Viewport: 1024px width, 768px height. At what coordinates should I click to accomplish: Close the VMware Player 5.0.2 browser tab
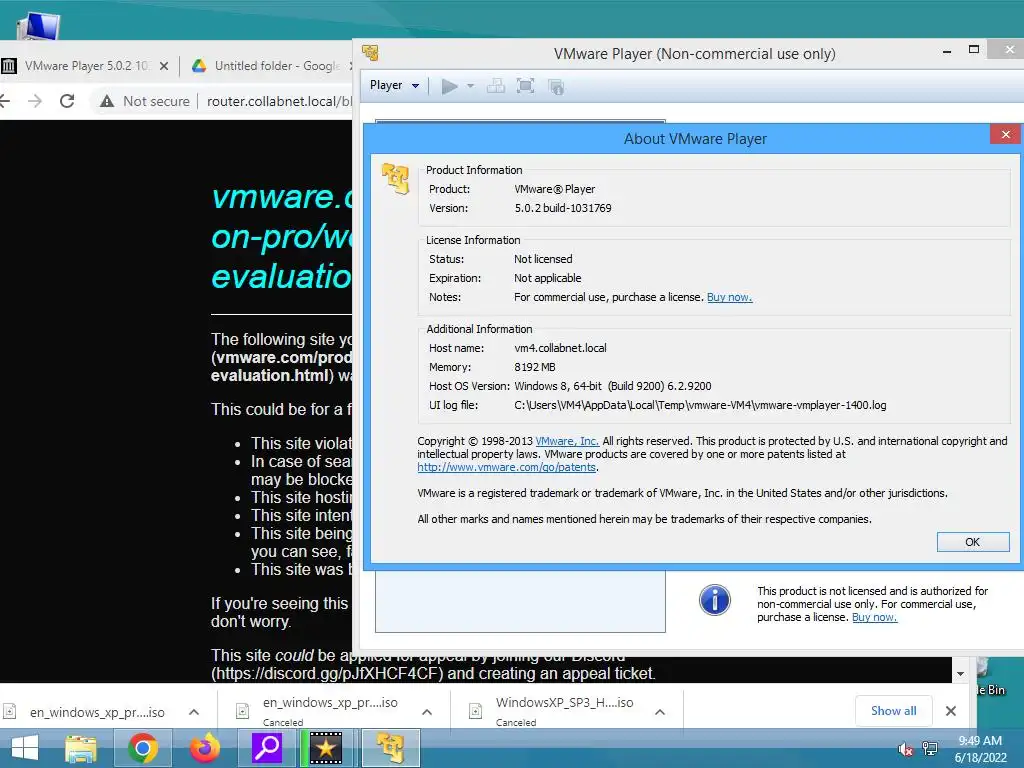[164, 66]
